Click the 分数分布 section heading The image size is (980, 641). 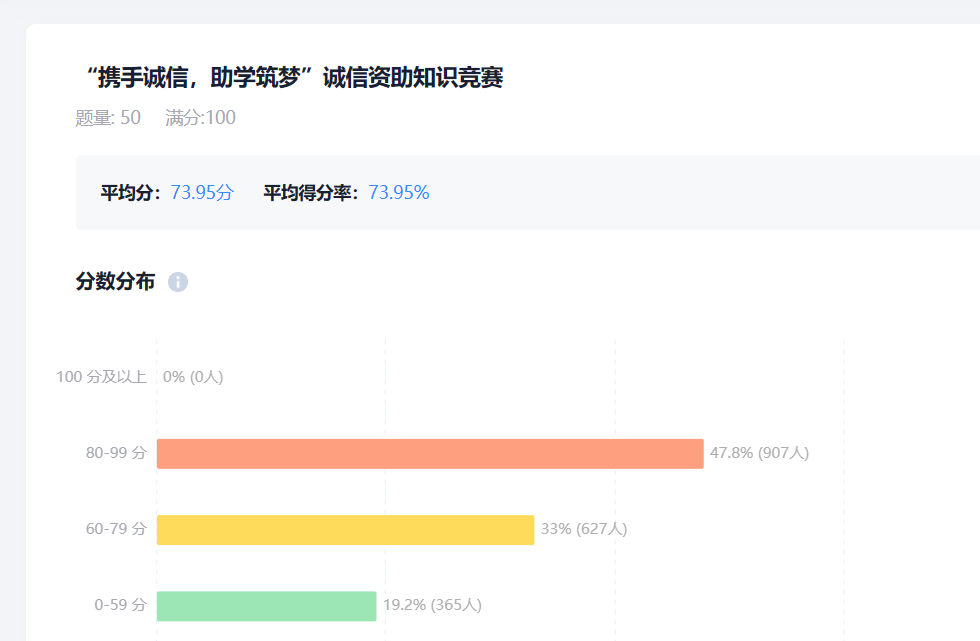(115, 282)
